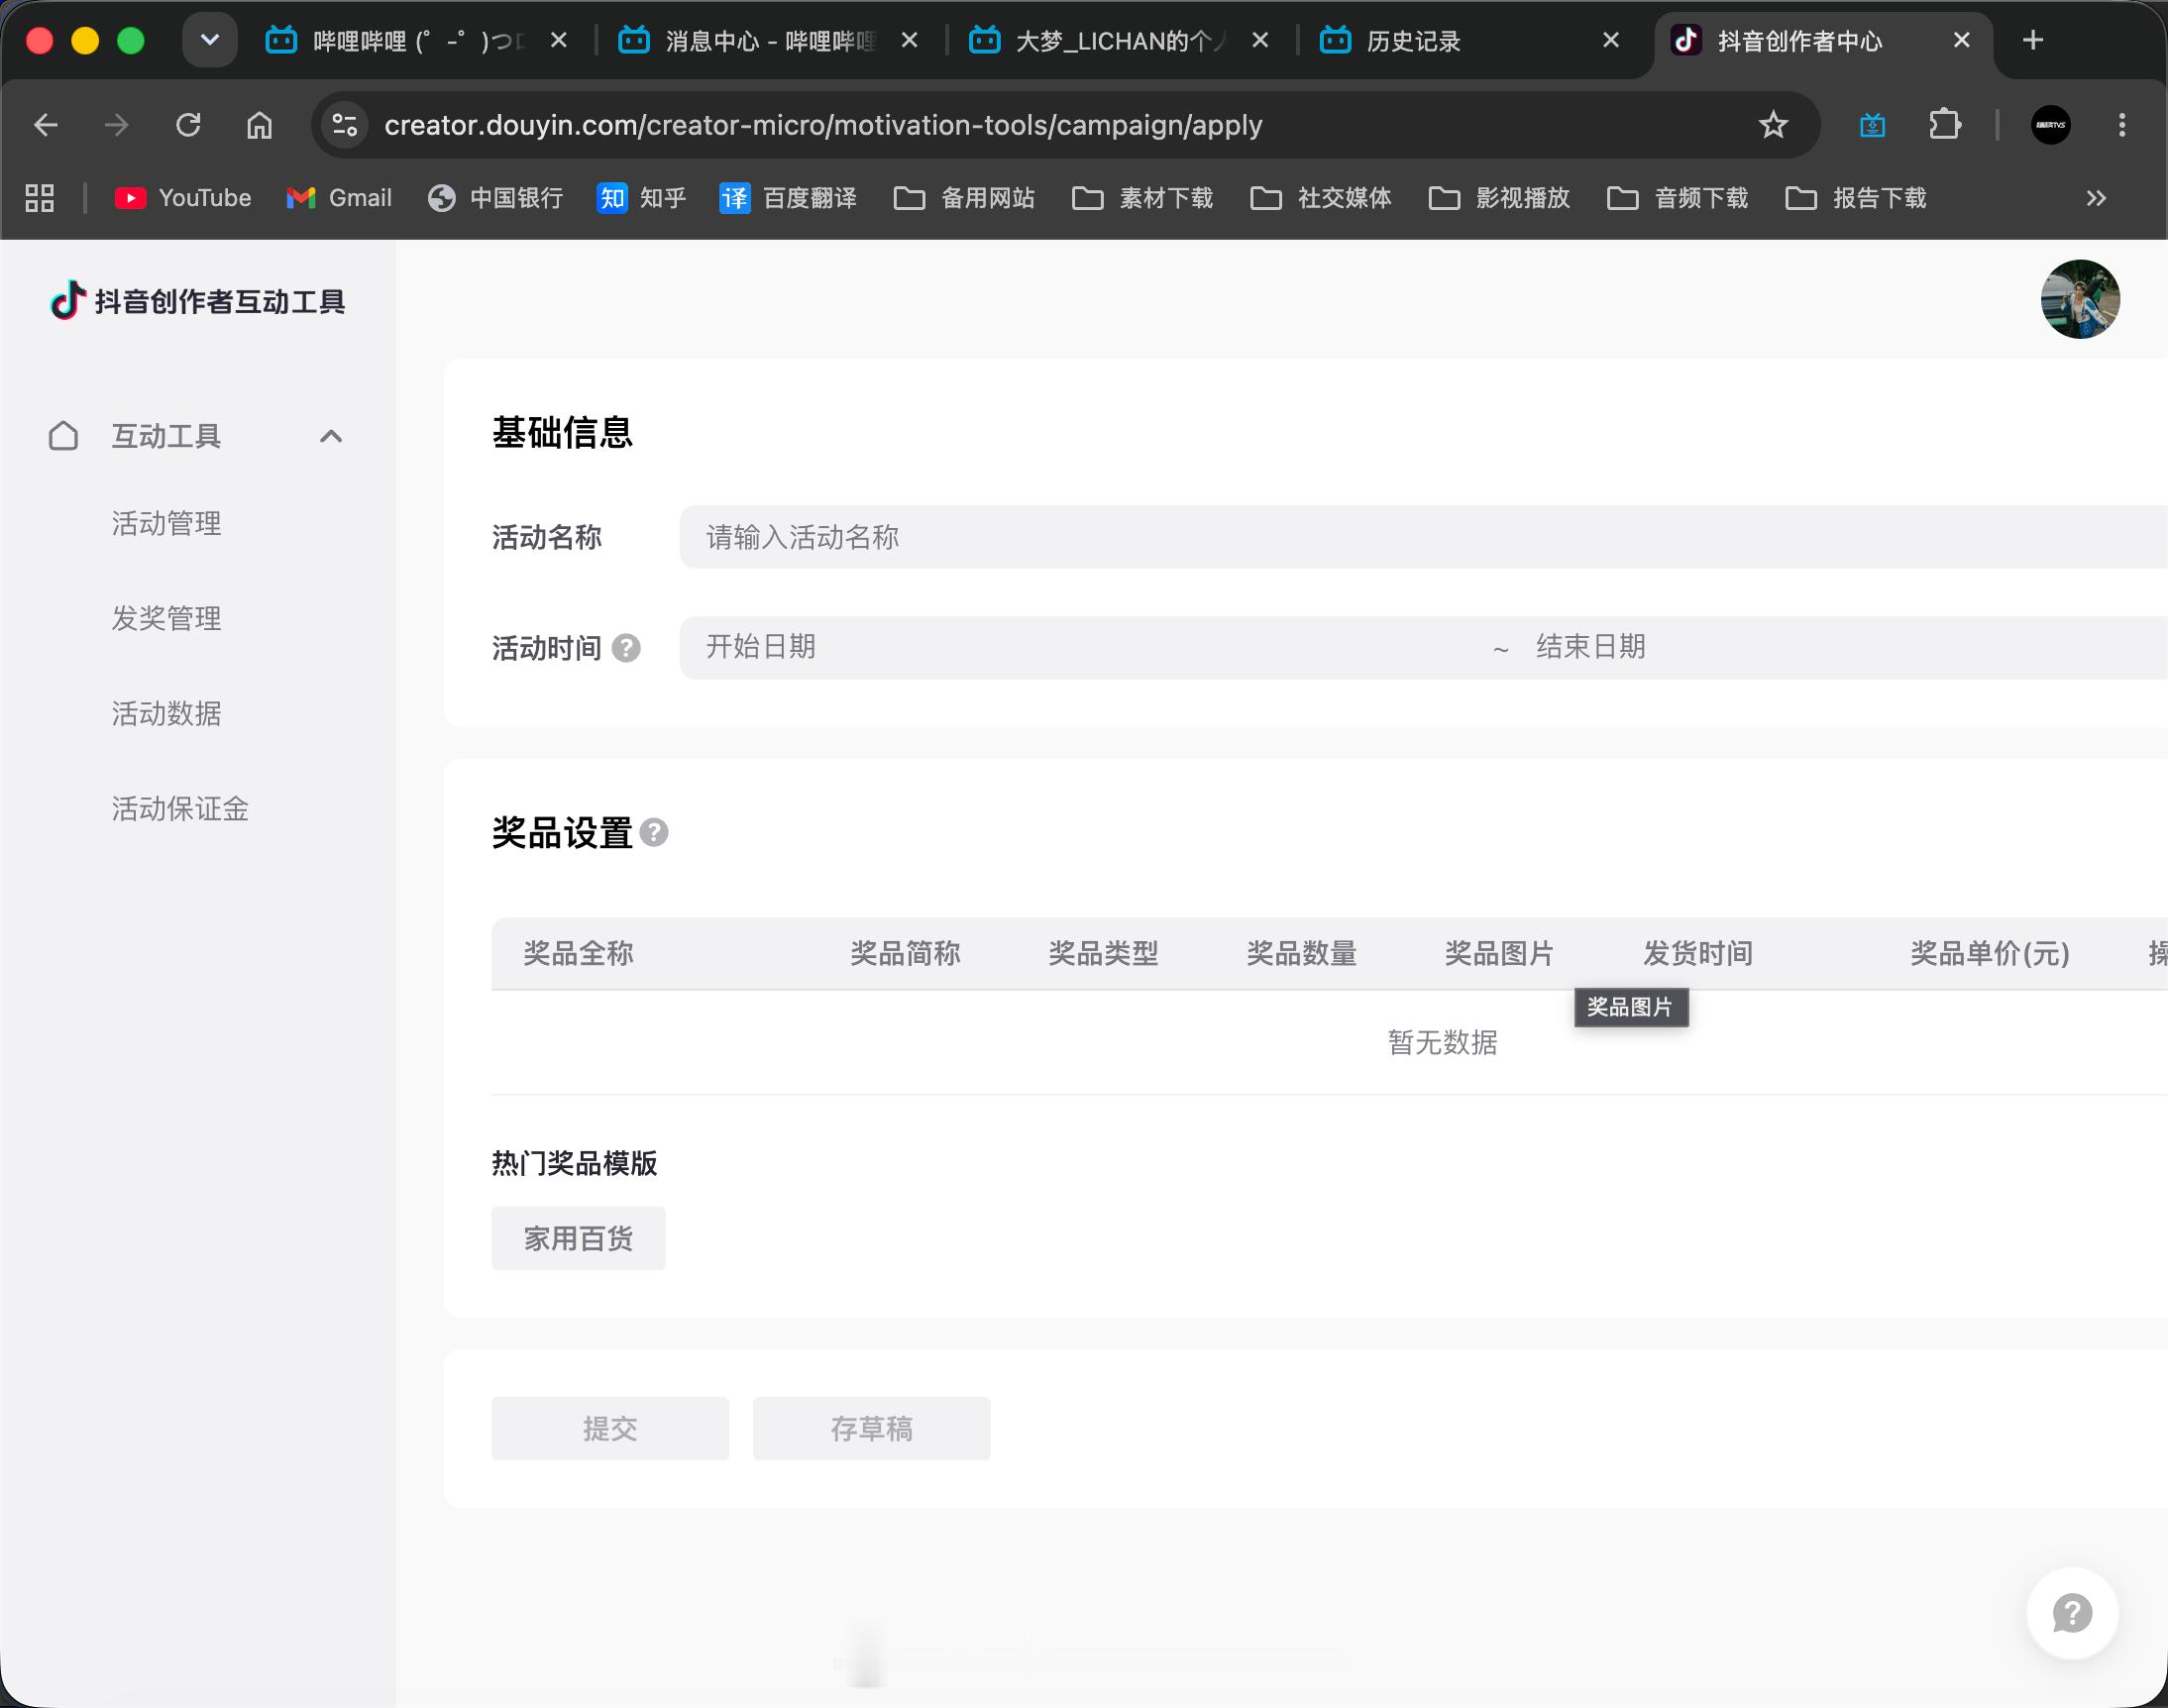Open the extensions puzzle icon

(x=1944, y=125)
